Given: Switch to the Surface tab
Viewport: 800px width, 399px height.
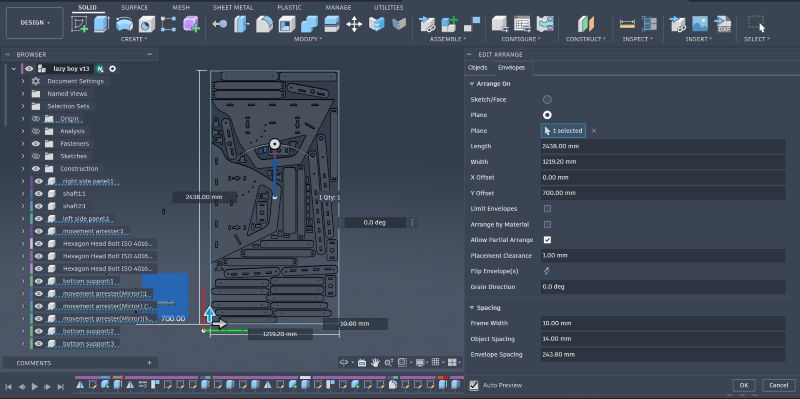Looking at the screenshot, I should (x=135, y=8).
